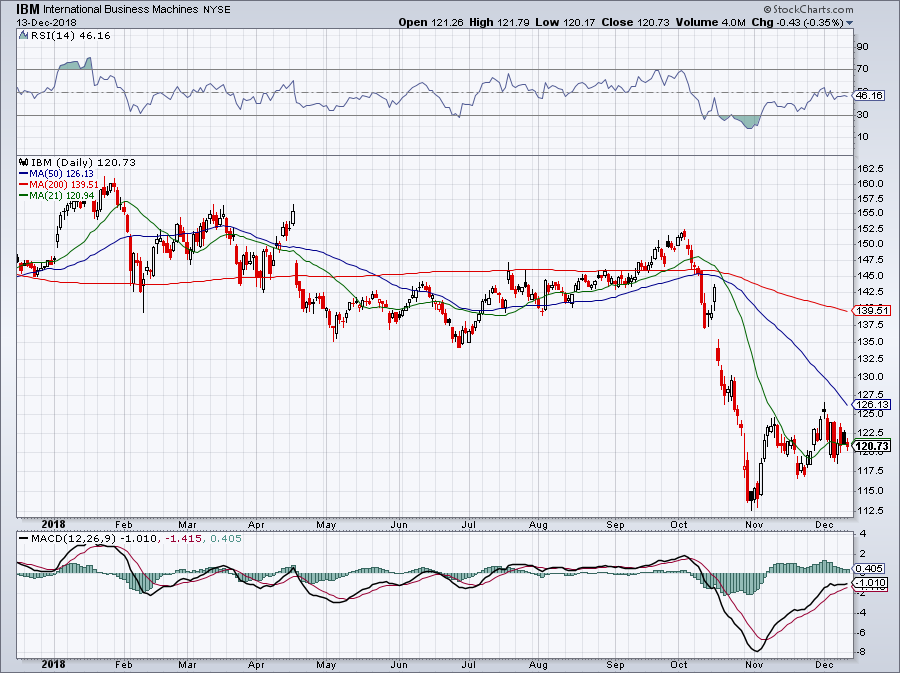Click the 'RSI(14) 46.16' label

coord(70,36)
